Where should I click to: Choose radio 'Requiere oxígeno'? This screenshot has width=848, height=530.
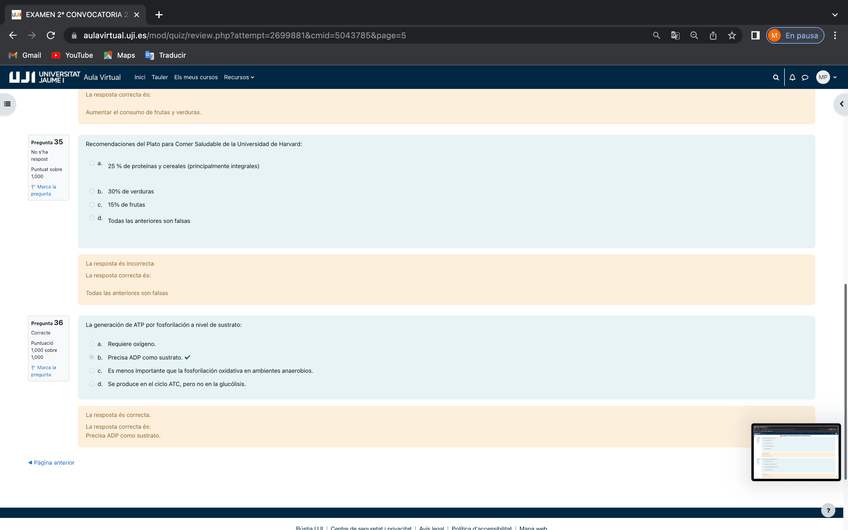point(91,344)
